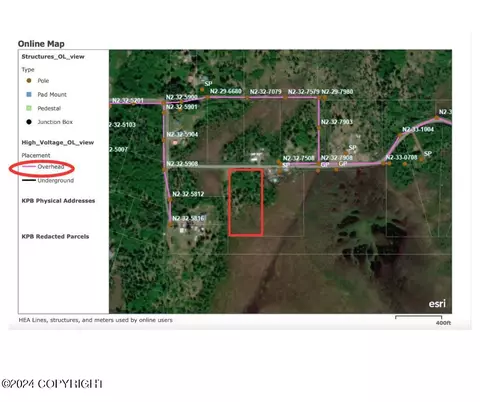Click map label N2-32-5912
The height and width of the screenshot is (402, 480).
pyautogui.click(x=188, y=194)
